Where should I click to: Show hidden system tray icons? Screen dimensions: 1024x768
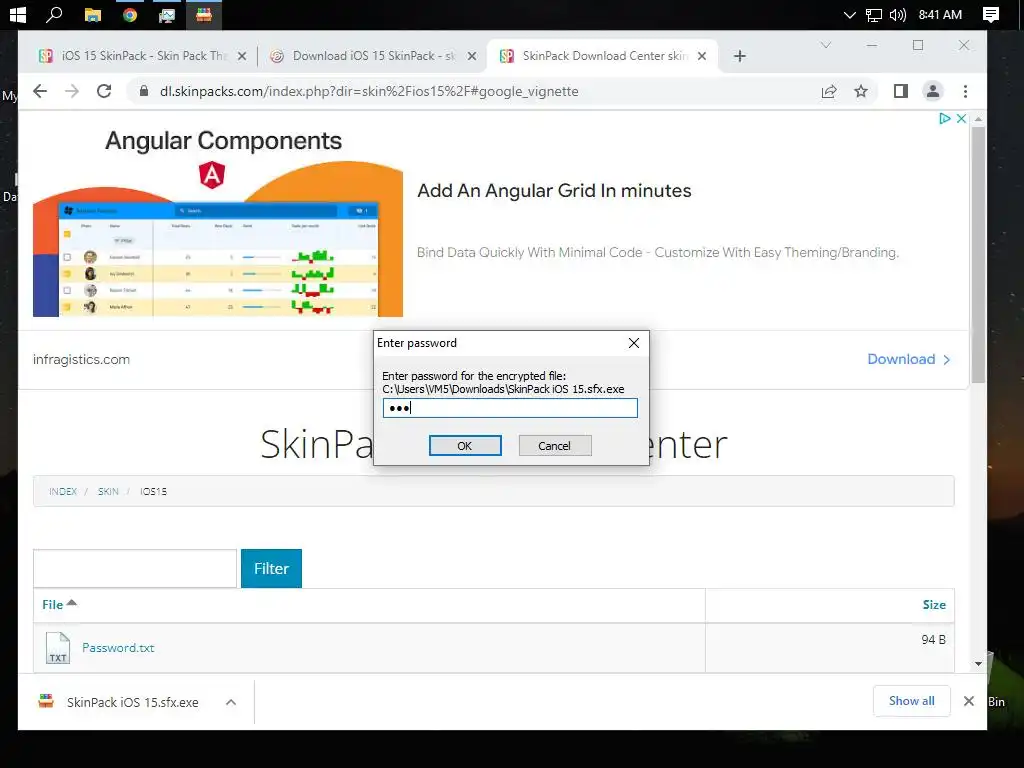(x=849, y=15)
